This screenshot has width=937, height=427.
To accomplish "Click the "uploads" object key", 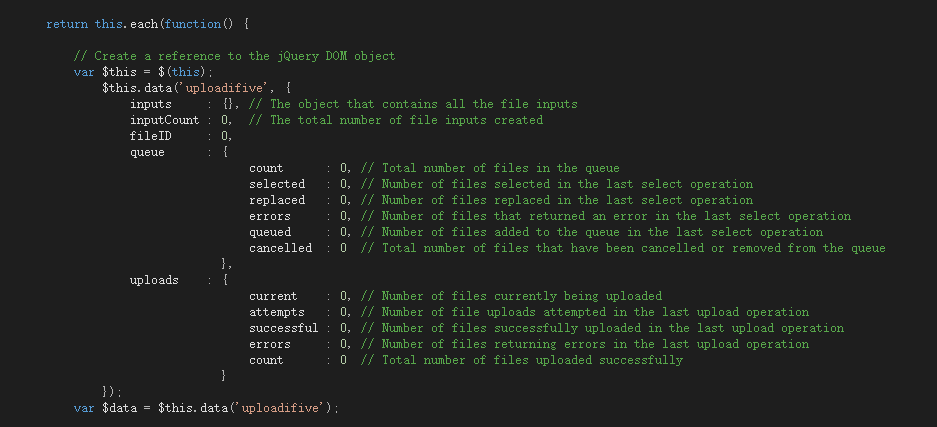I will [x=154, y=280].
